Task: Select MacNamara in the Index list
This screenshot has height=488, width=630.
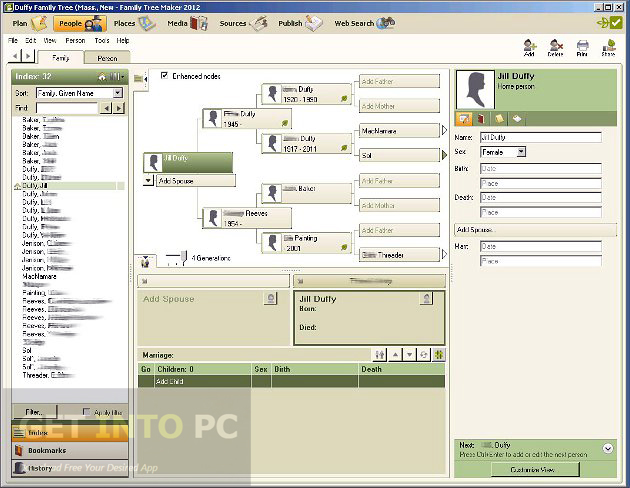Action: point(39,276)
